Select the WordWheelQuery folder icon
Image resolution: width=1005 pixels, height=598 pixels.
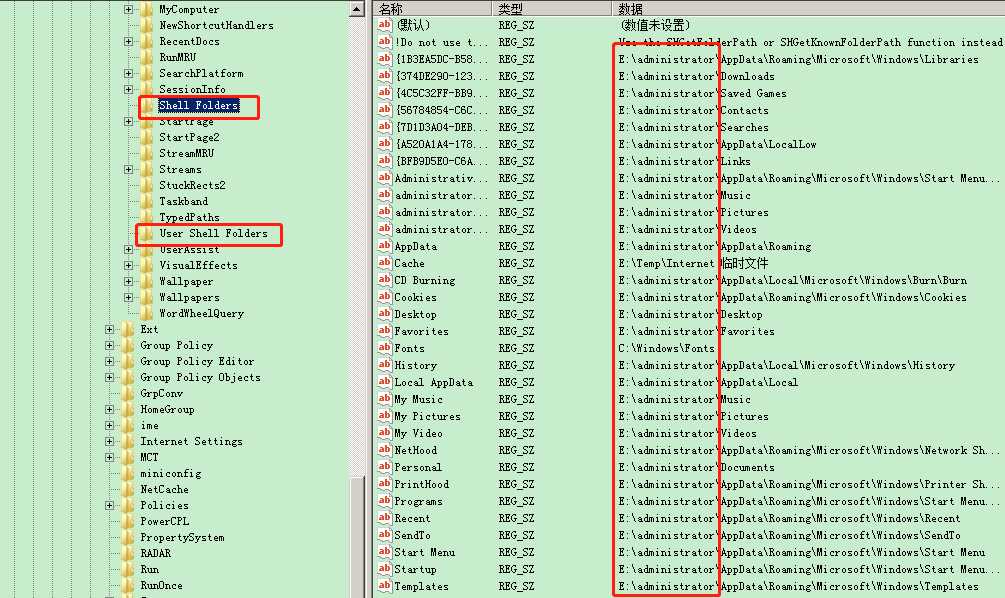147,313
